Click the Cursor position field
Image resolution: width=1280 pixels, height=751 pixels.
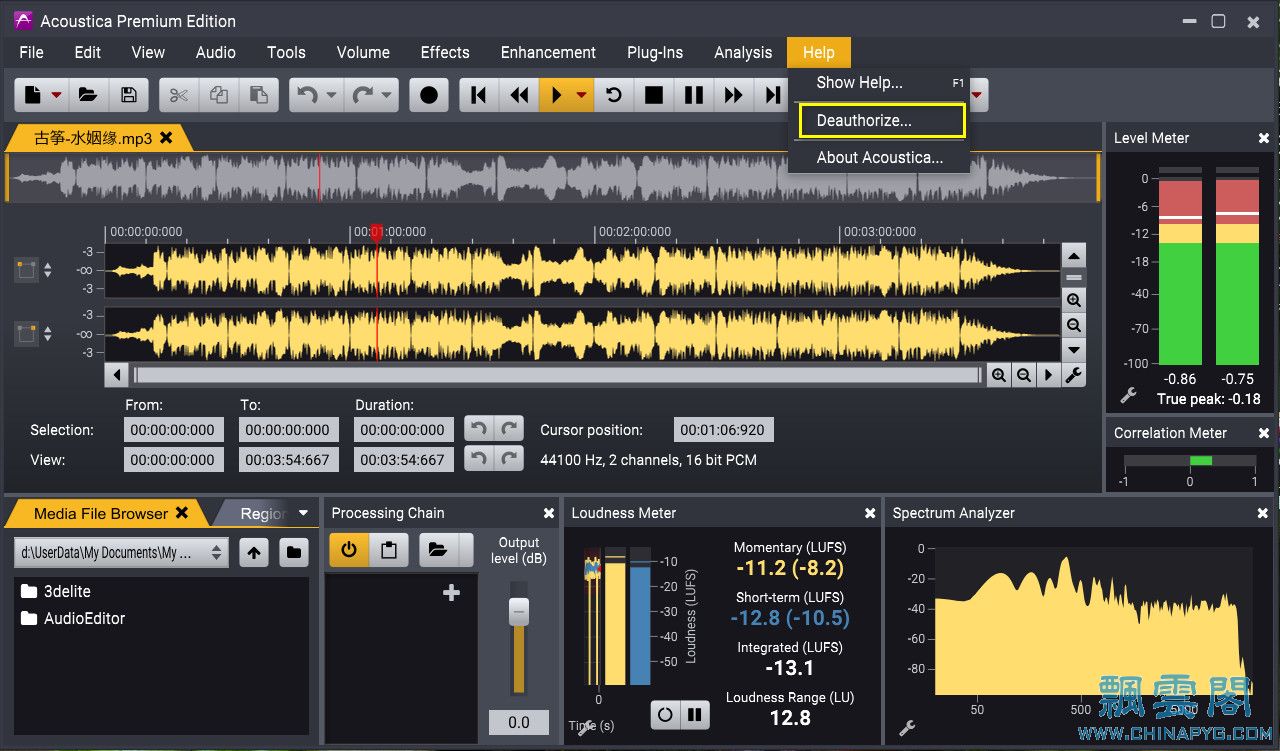tap(723, 430)
